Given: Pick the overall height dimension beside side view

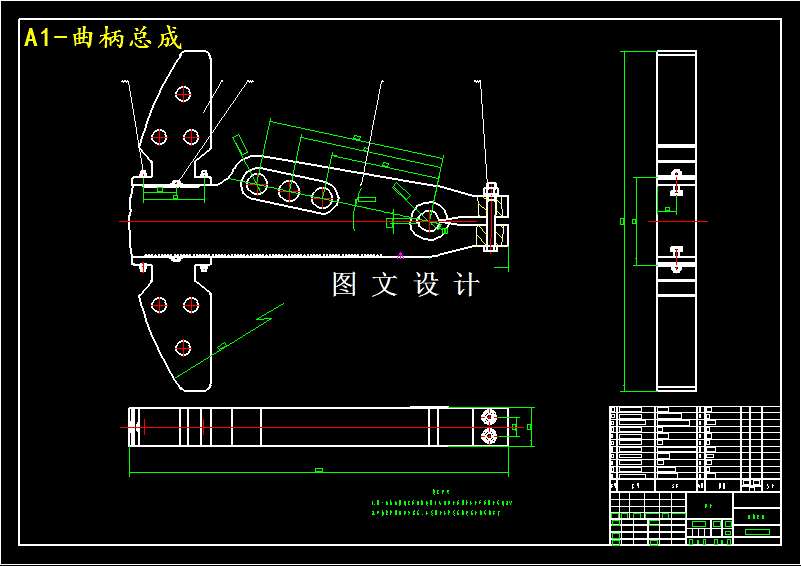Looking at the screenshot, I should pos(623,221).
